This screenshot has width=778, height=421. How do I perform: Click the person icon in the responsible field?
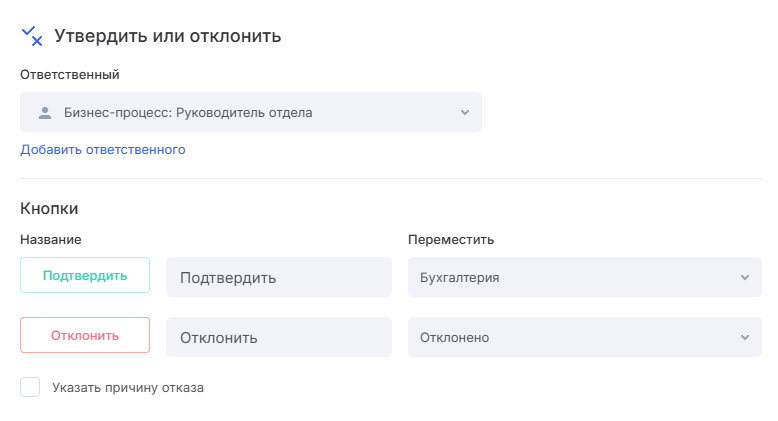44,113
